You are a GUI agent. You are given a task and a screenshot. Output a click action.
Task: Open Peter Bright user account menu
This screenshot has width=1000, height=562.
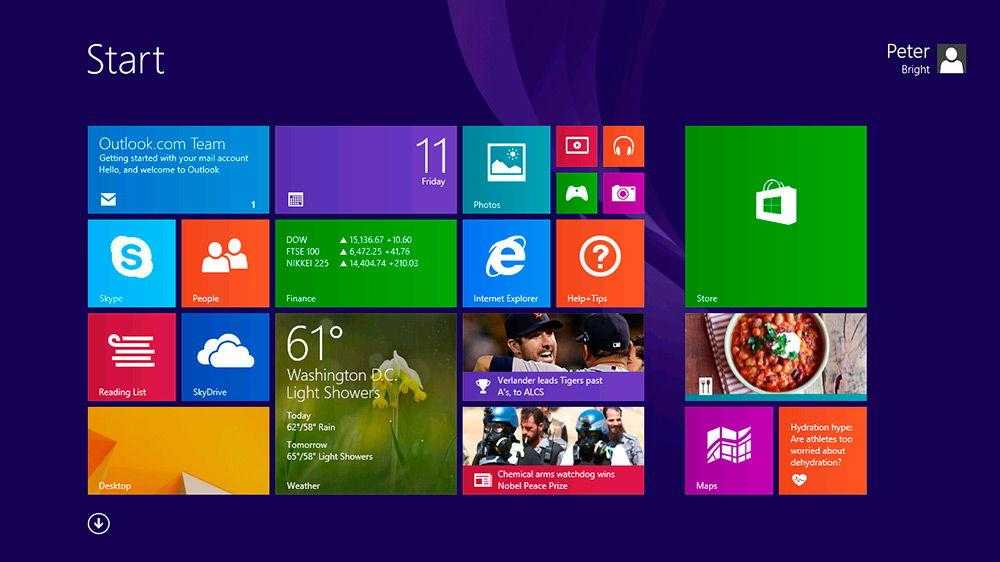926,59
